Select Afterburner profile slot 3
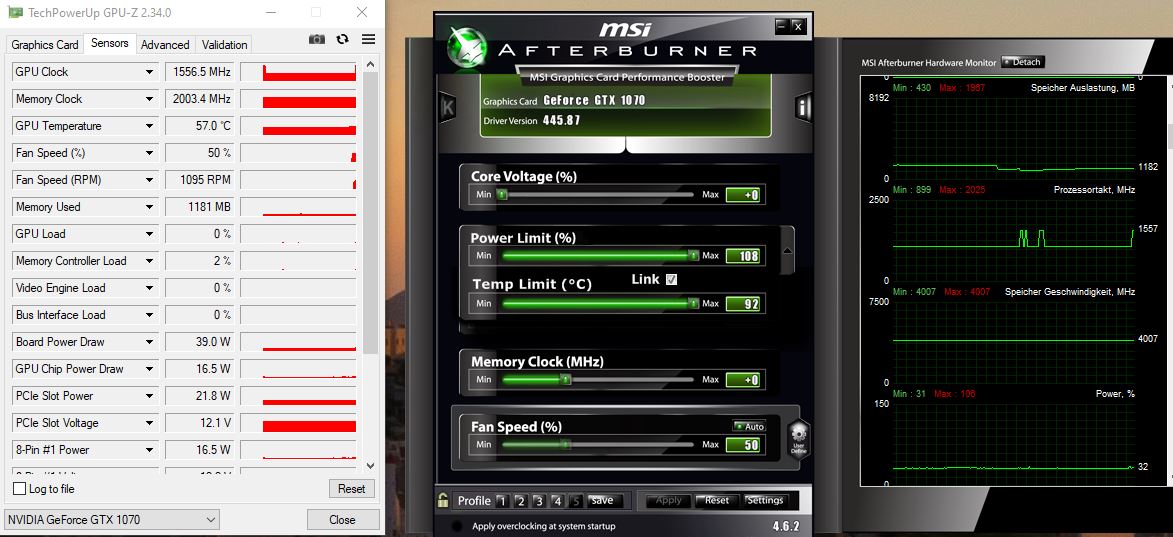The width and height of the screenshot is (1173, 537). click(x=539, y=501)
